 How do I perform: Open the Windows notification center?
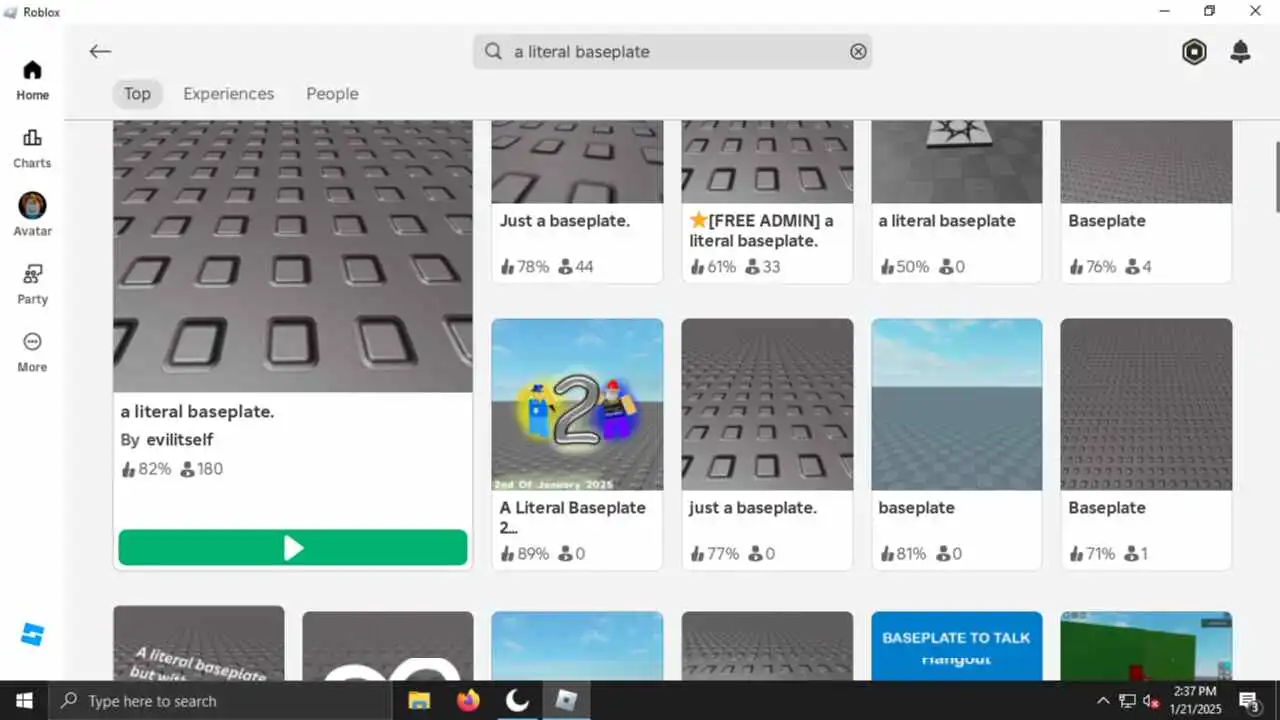[1250, 701]
